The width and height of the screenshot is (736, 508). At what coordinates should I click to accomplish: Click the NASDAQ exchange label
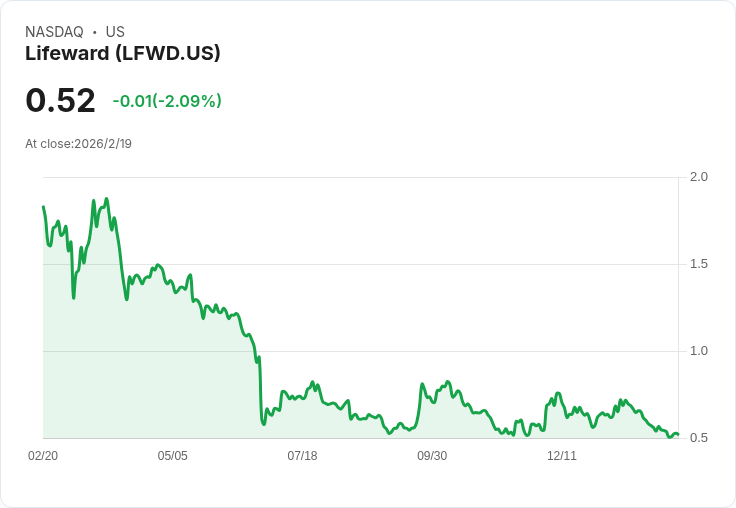(x=54, y=32)
